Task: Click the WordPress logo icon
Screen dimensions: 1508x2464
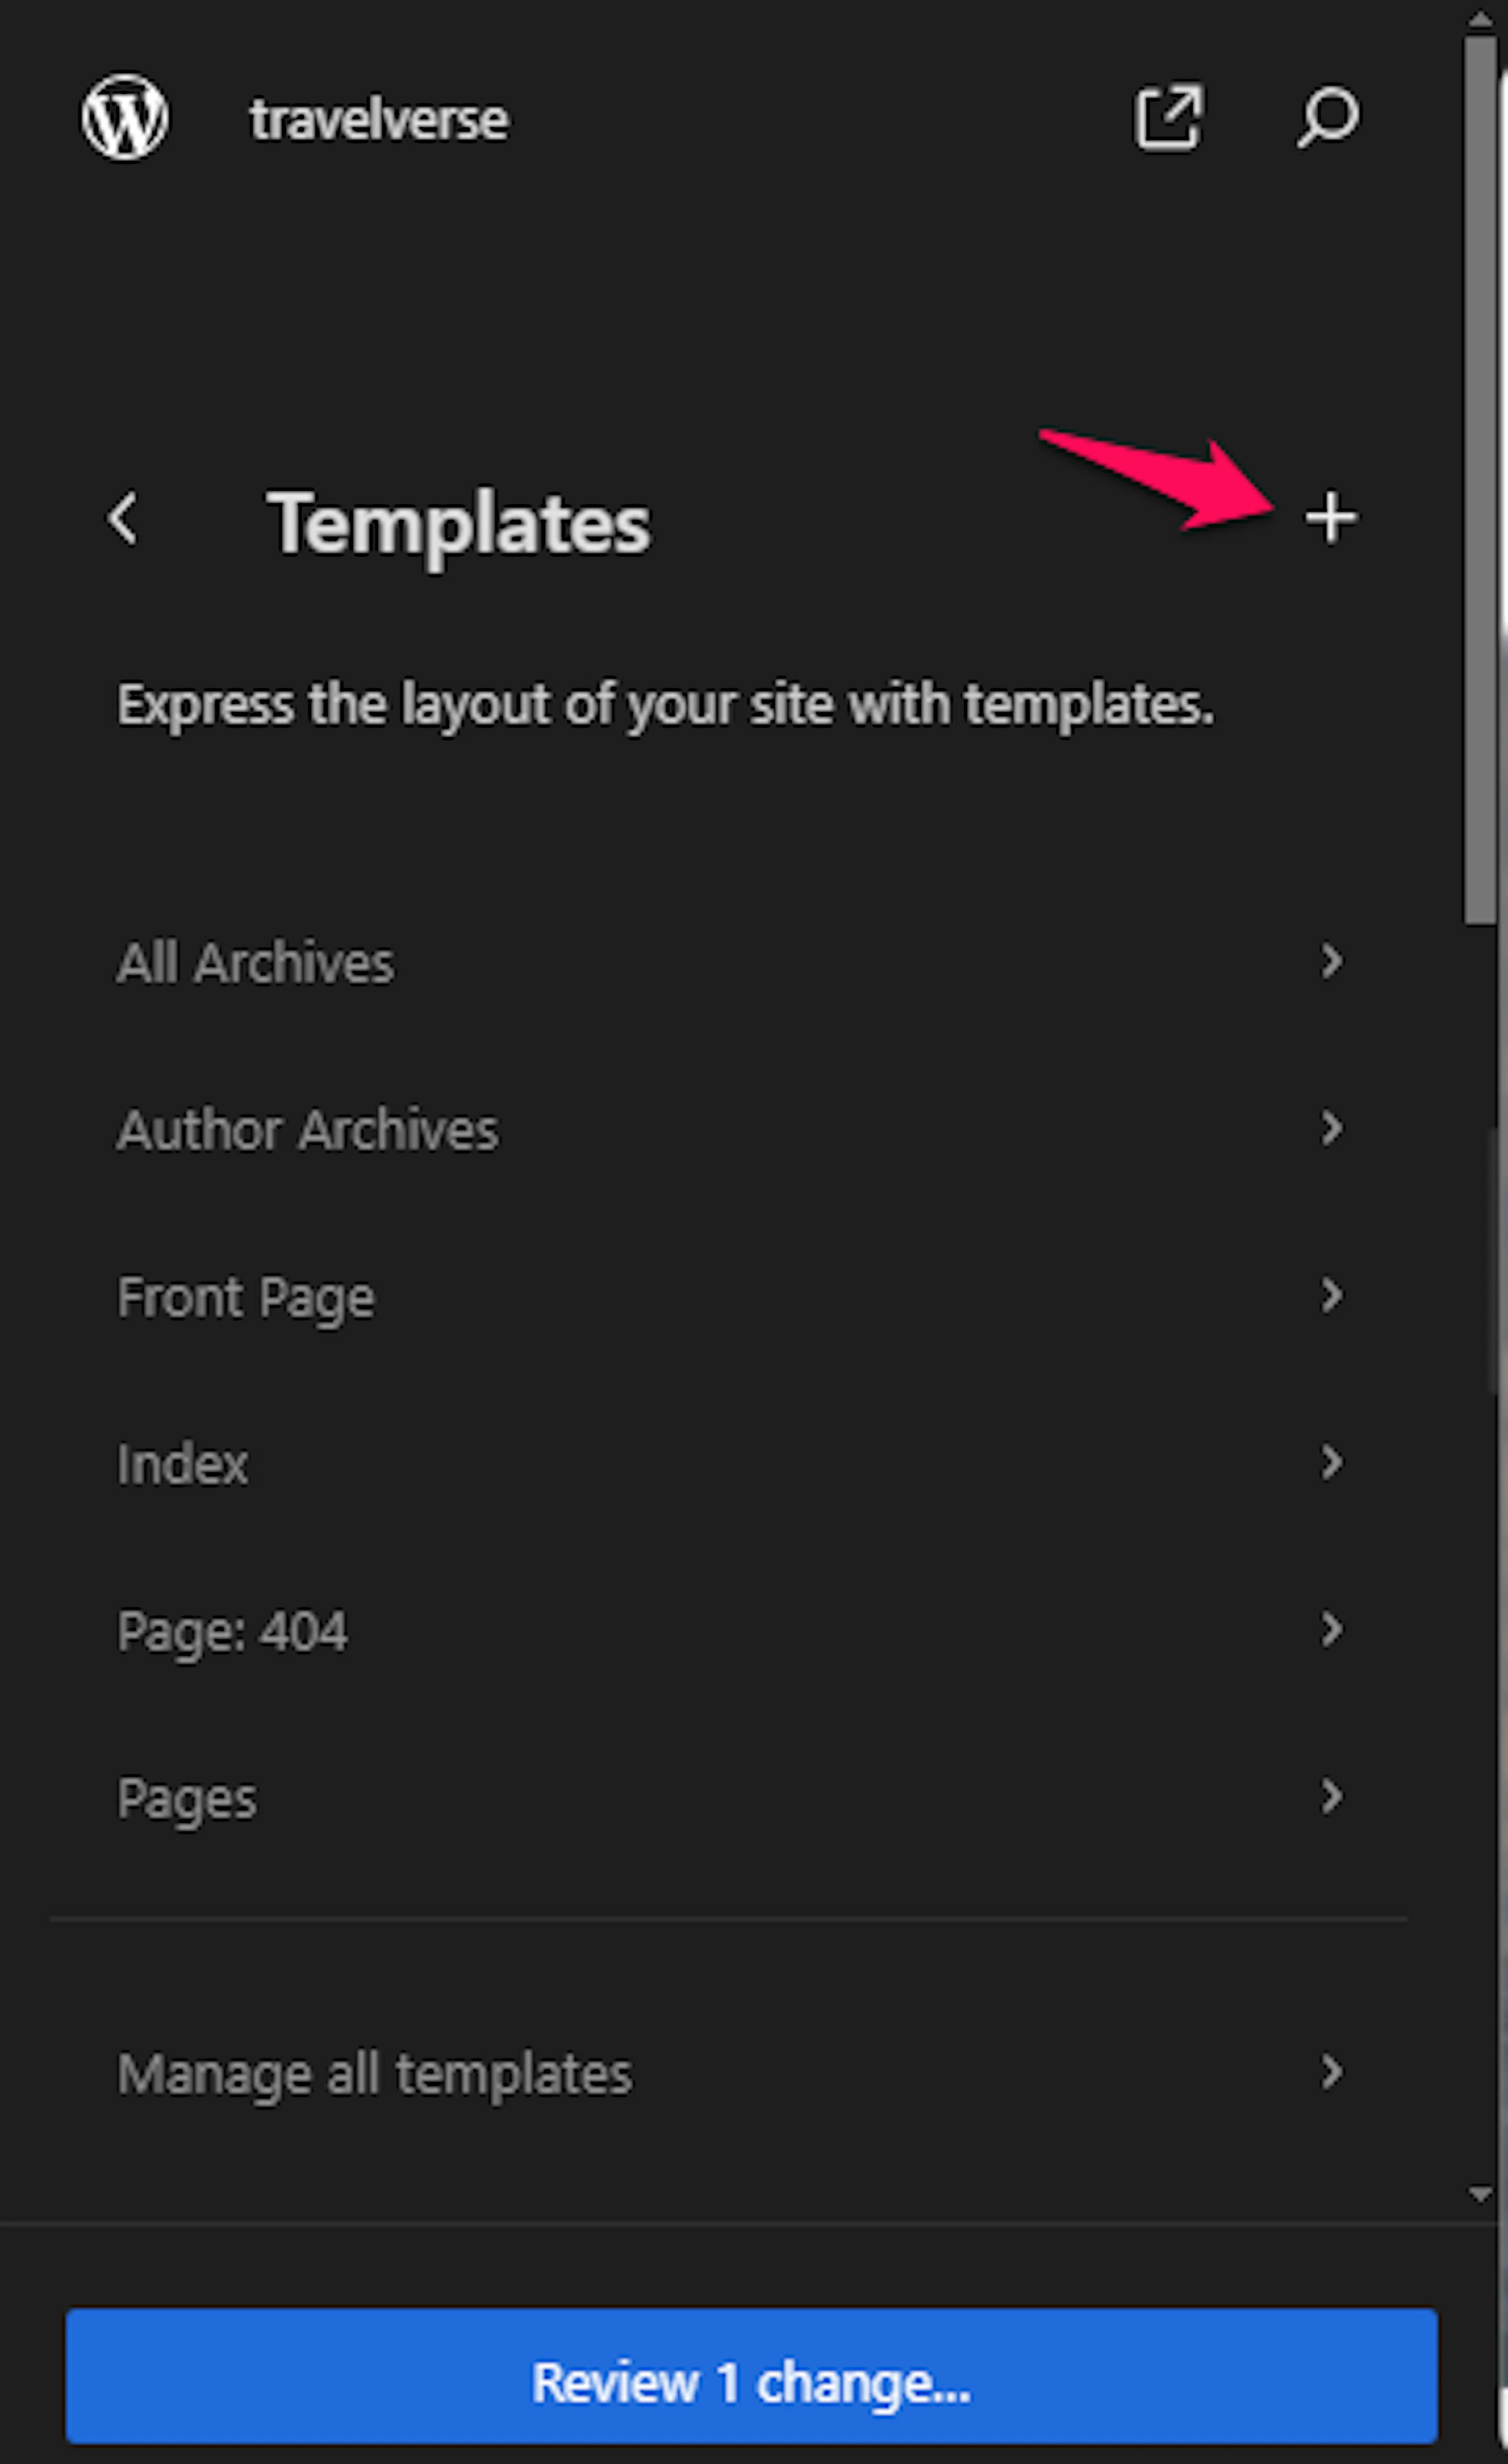Action: (125, 117)
